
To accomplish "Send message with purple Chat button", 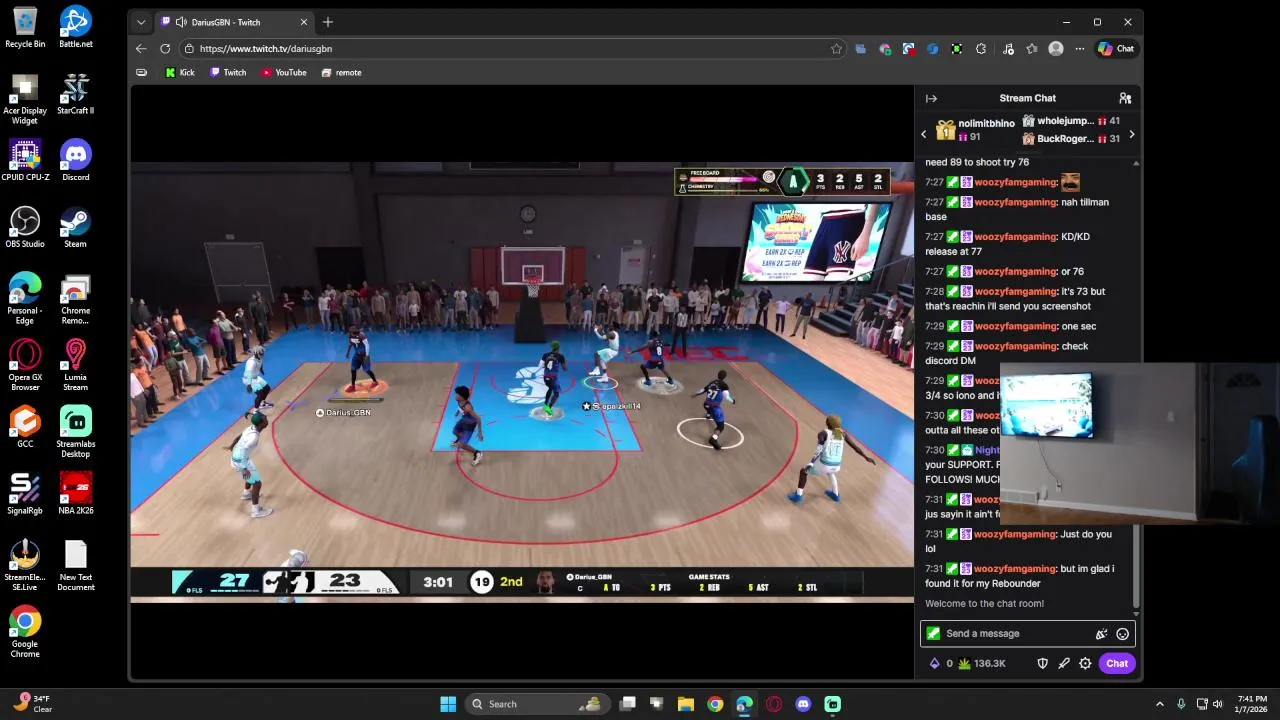I will tap(1117, 663).
